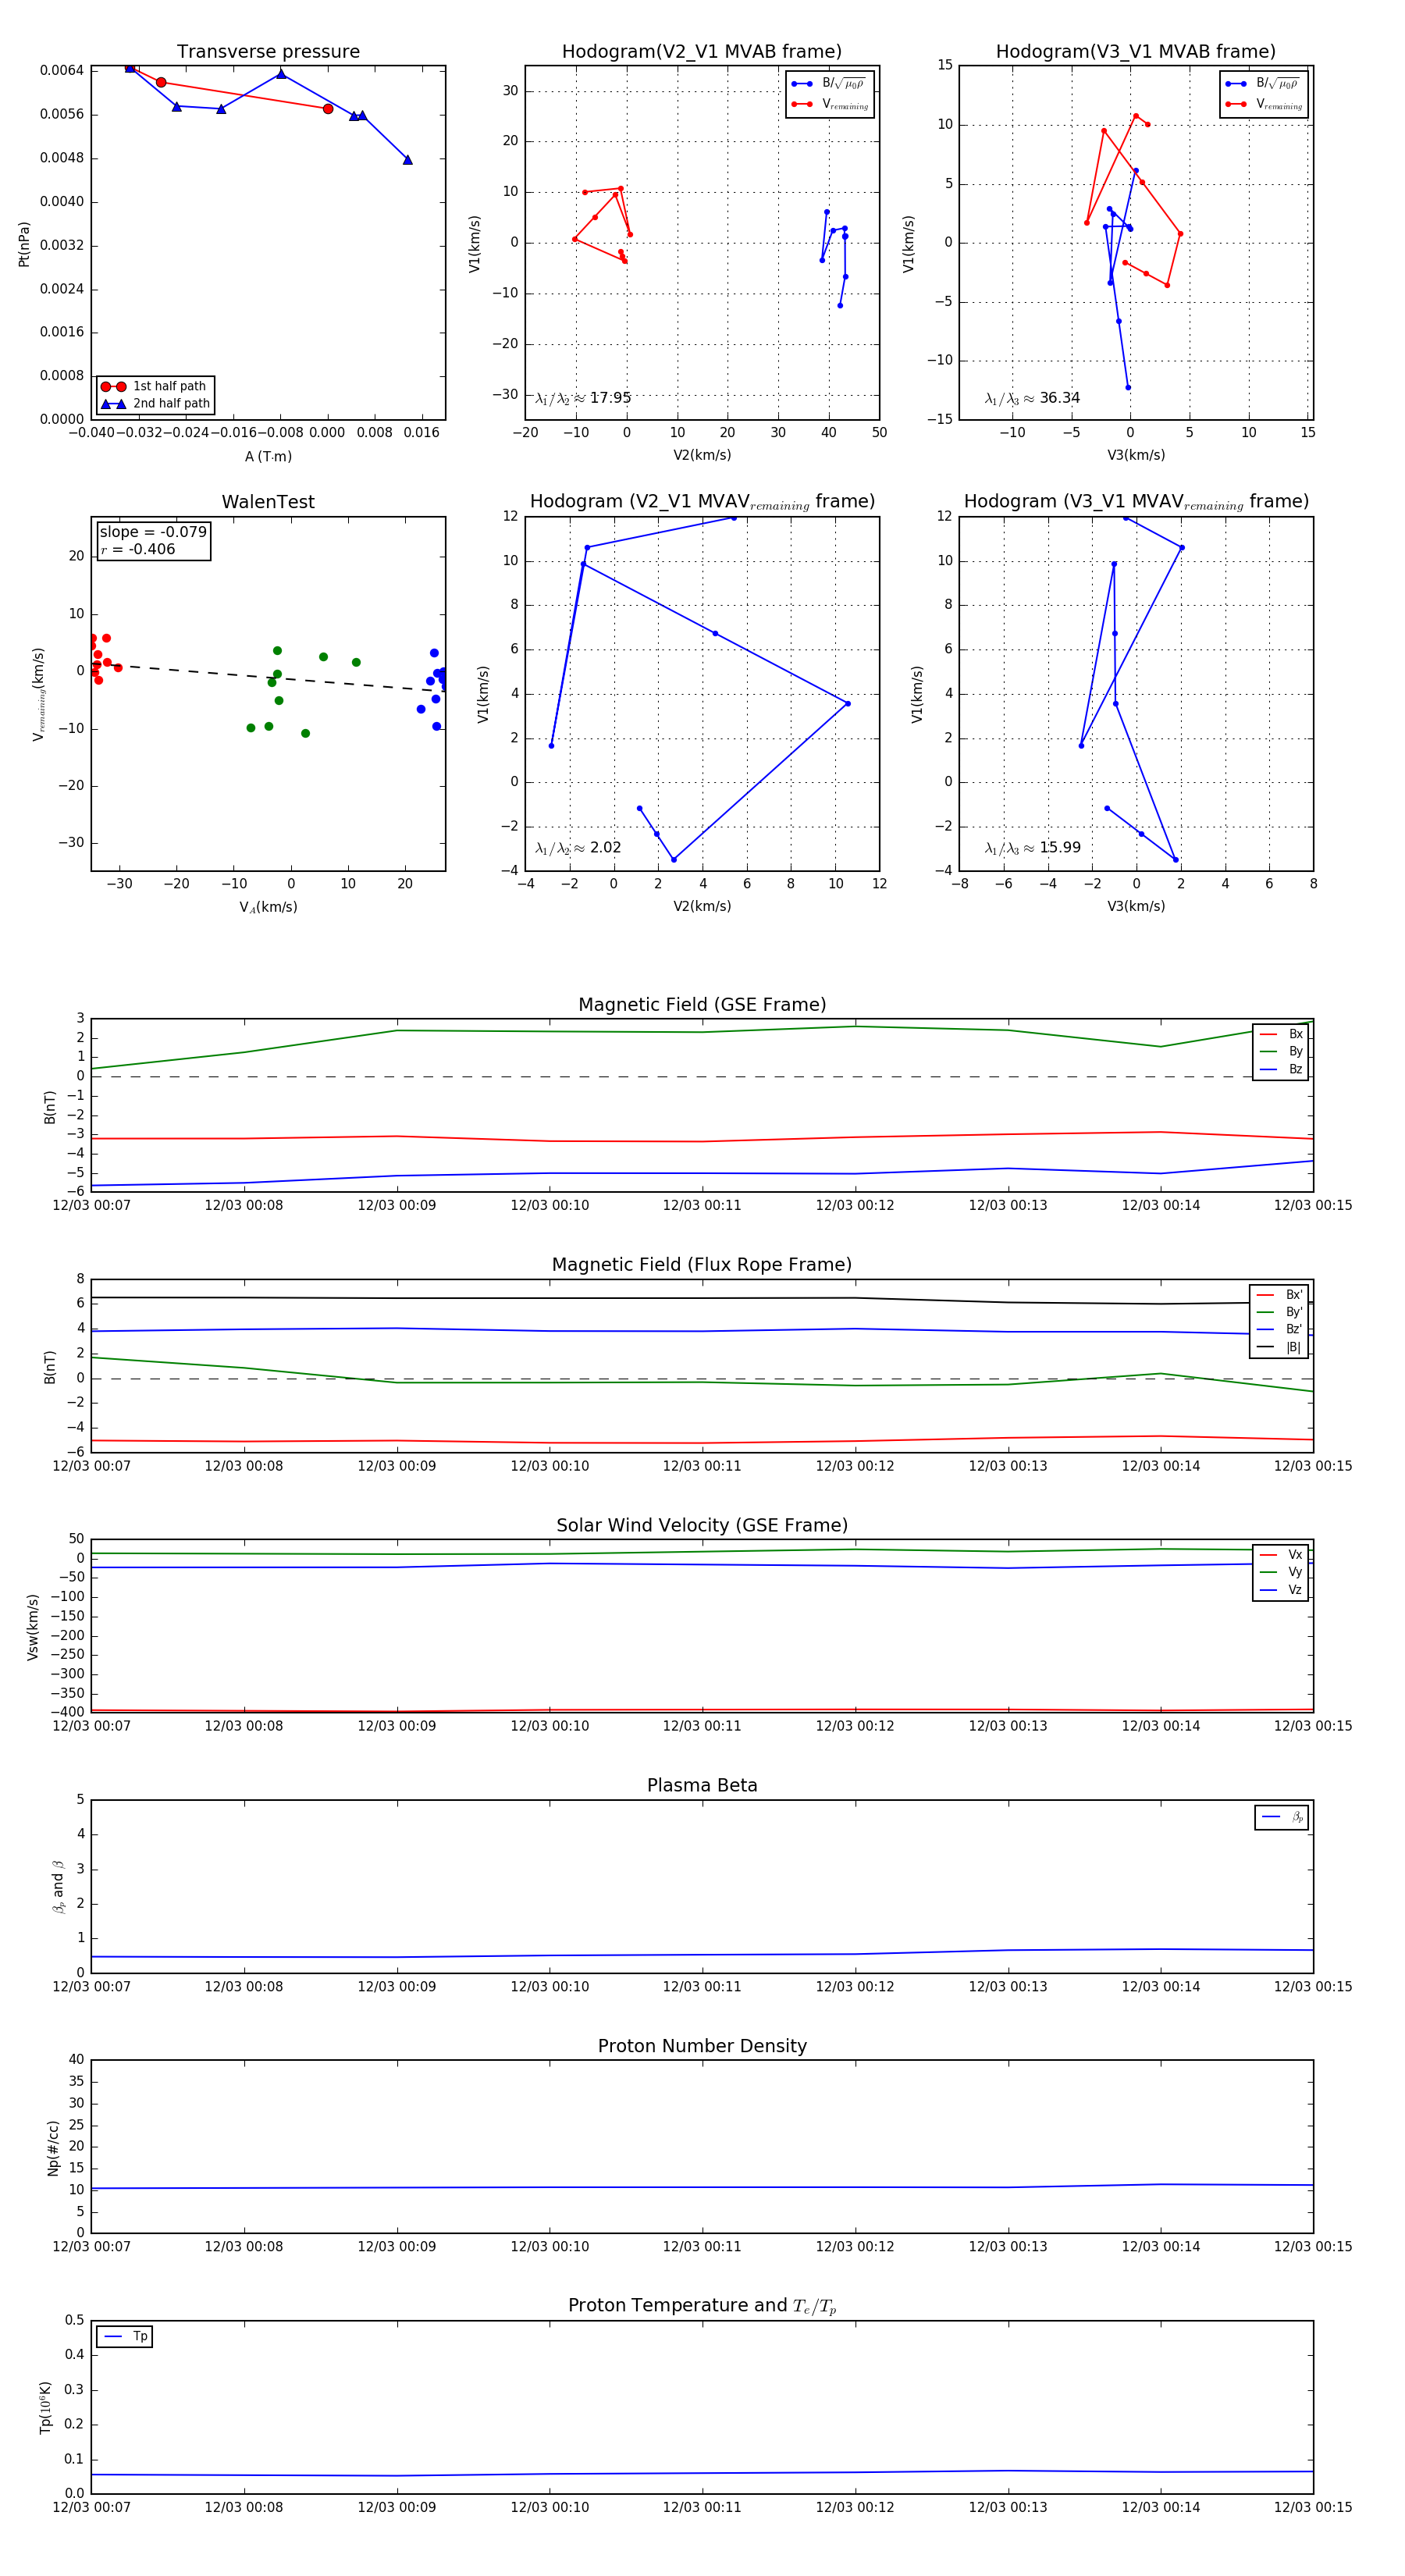Click '12/03 00:13' tick under Proton Number Density

pyautogui.click(x=1008, y=2247)
